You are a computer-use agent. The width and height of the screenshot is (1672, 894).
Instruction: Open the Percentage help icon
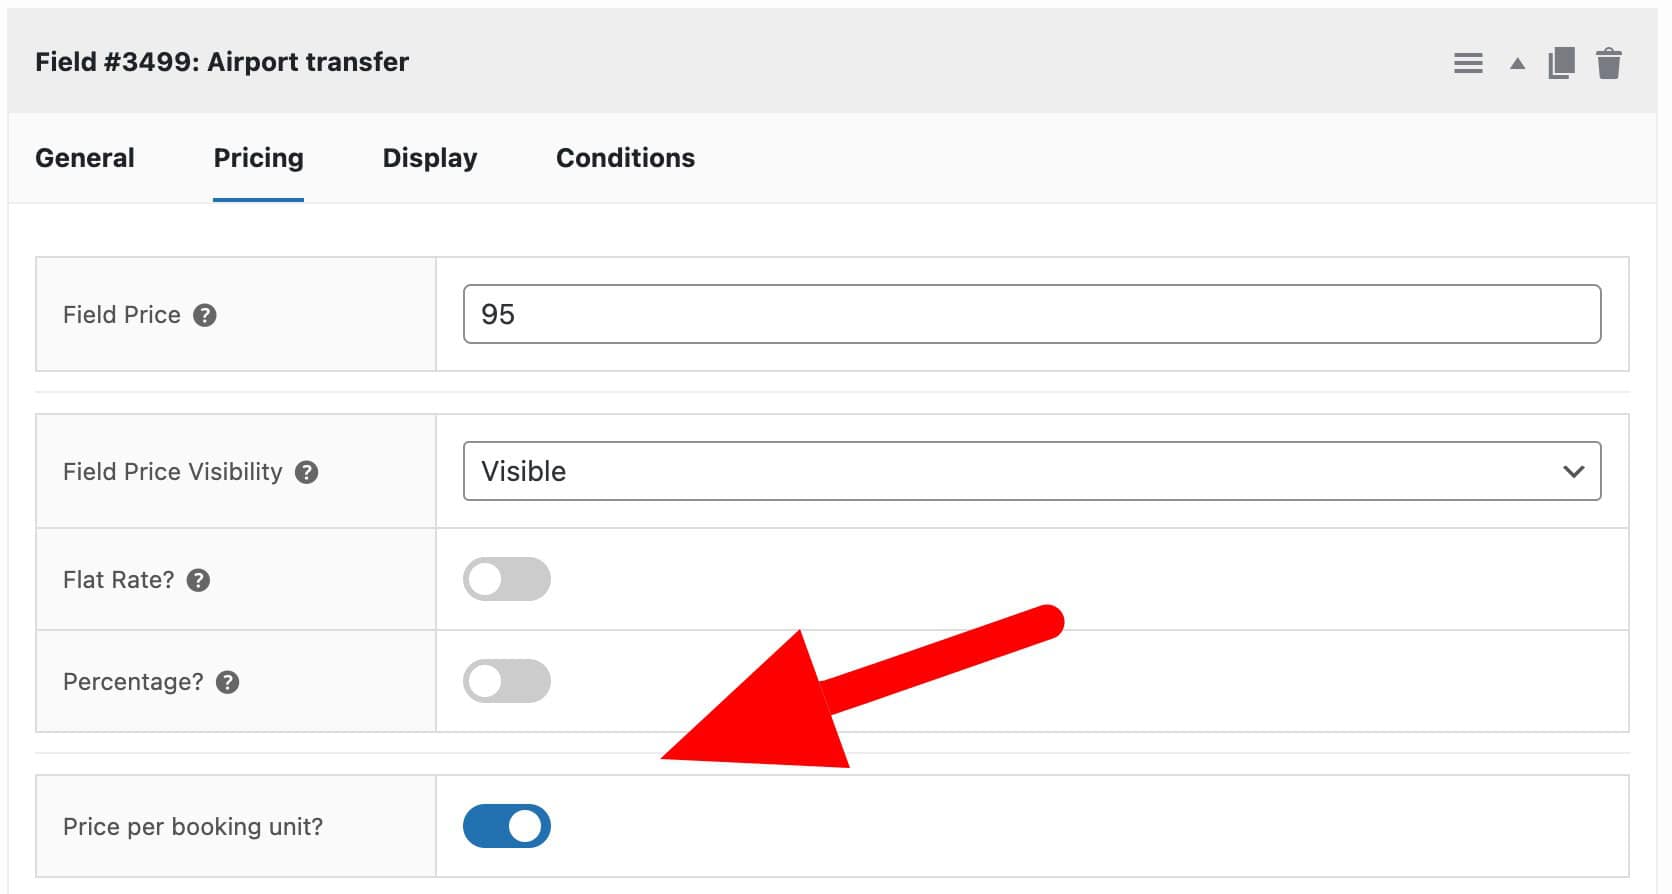point(228,682)
